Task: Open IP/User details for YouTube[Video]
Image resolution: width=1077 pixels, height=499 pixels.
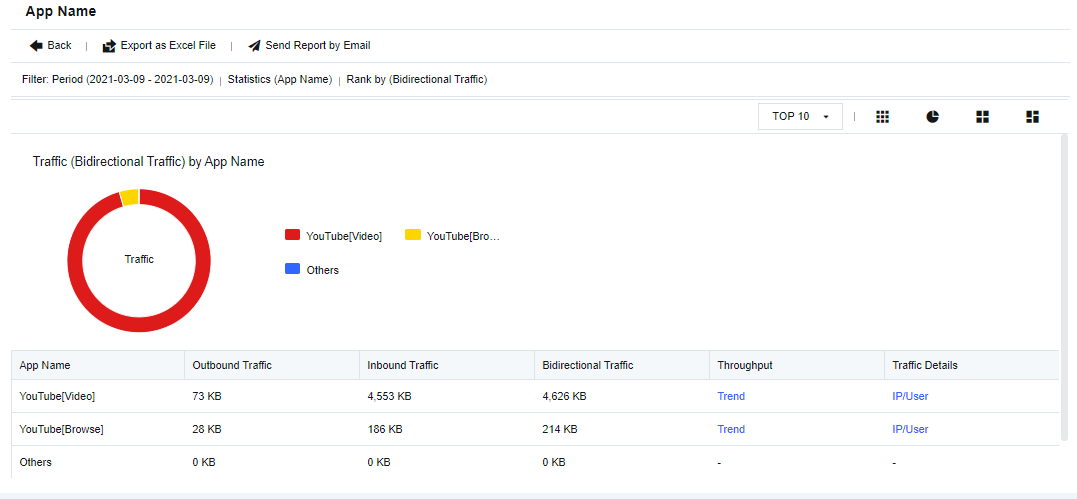Action: pos(910,396)
